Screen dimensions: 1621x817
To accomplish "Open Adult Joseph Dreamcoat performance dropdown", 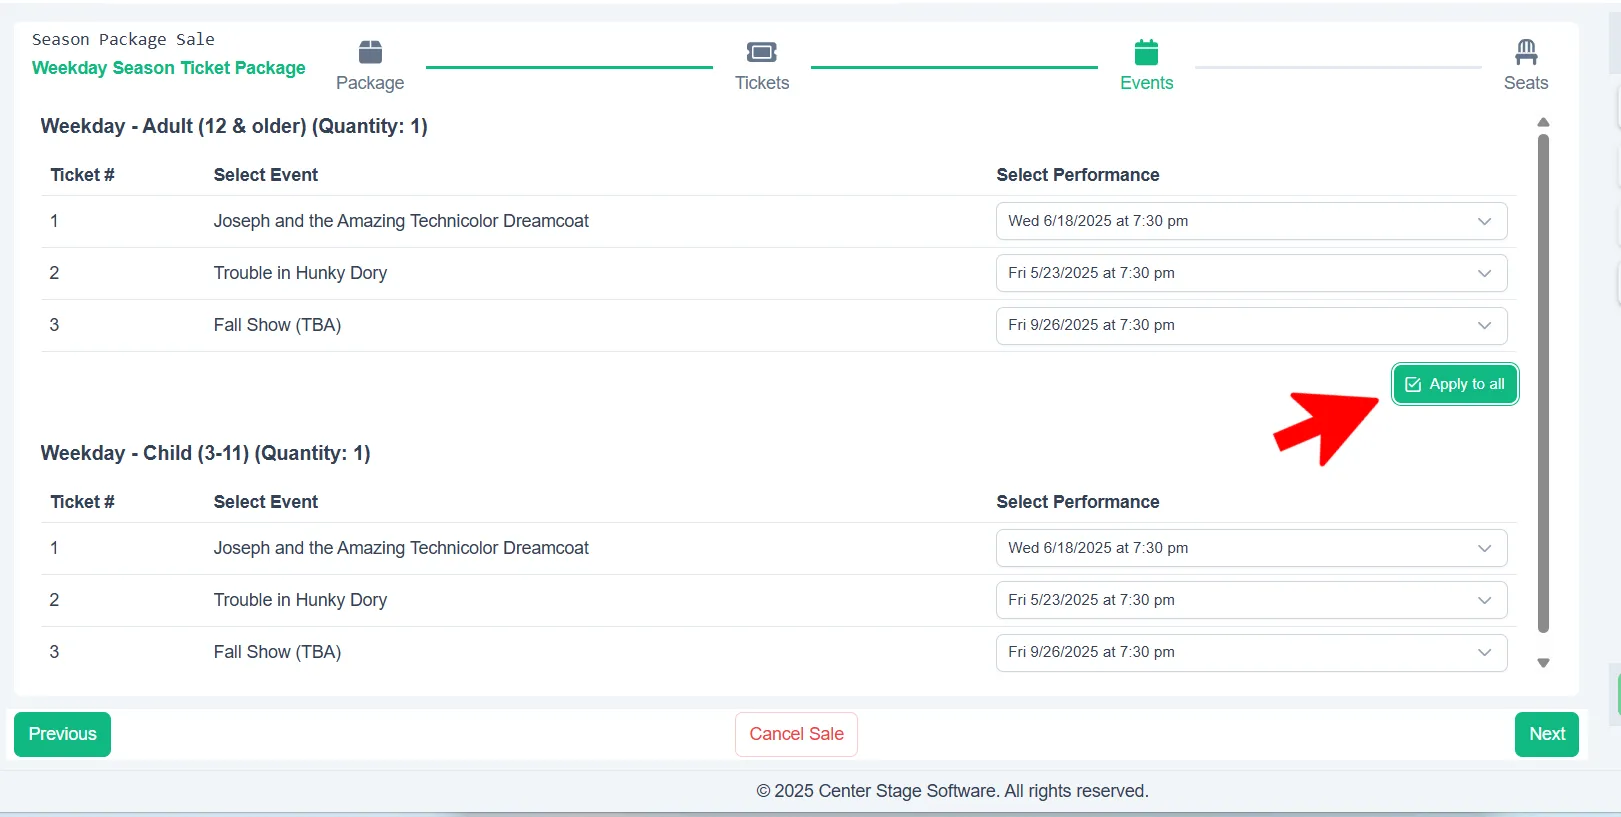I will click(x=1251, y=221).
